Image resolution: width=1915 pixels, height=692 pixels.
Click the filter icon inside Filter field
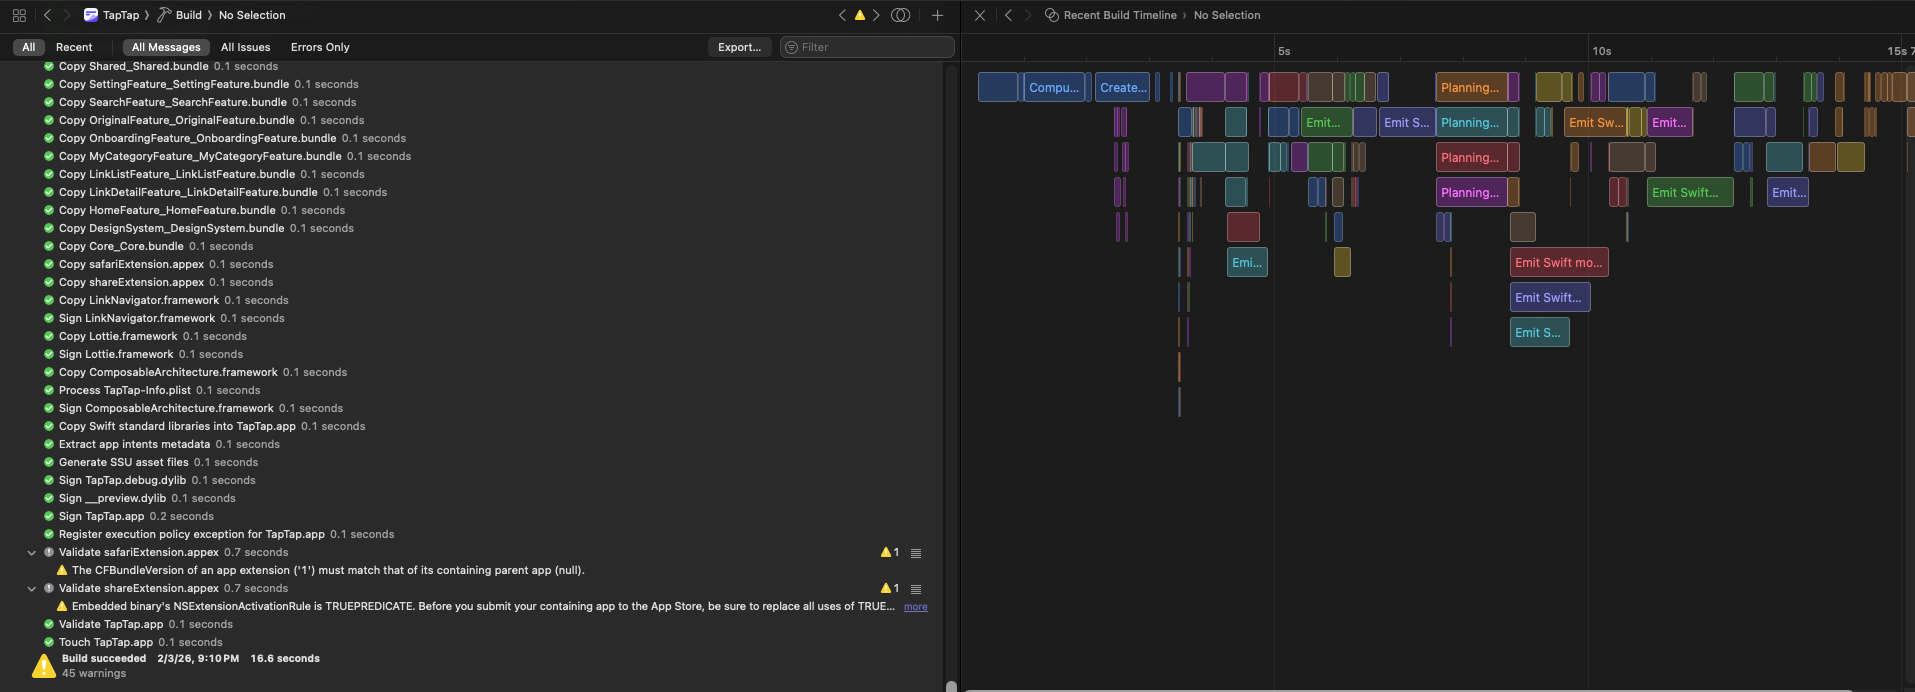[791, 47]
